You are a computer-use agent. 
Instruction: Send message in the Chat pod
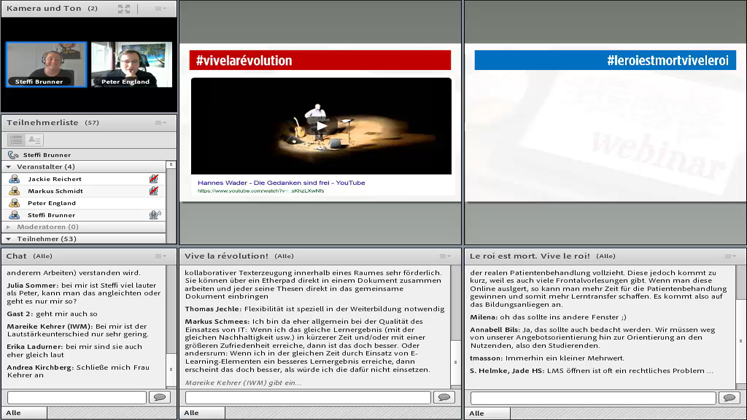tap(159, 397)
